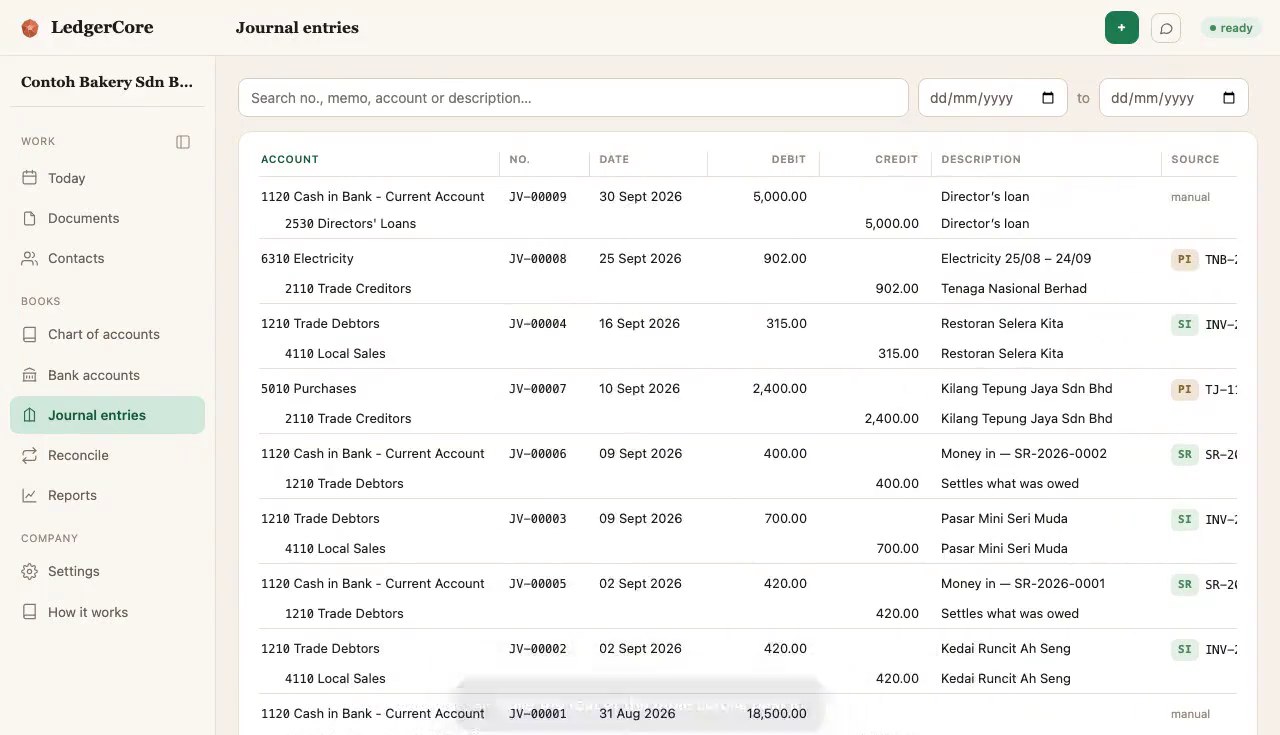Go to Documents
This screenshot has height=735, width=1280.
click(107, 218)
